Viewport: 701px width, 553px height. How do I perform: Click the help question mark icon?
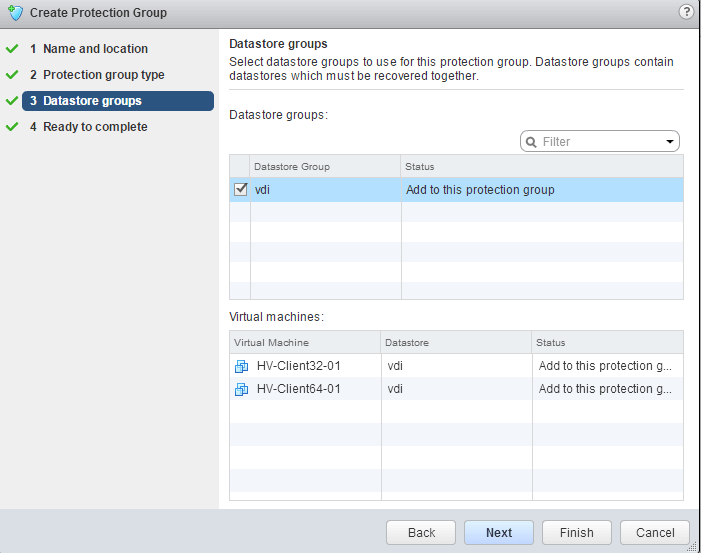point(686,12)
